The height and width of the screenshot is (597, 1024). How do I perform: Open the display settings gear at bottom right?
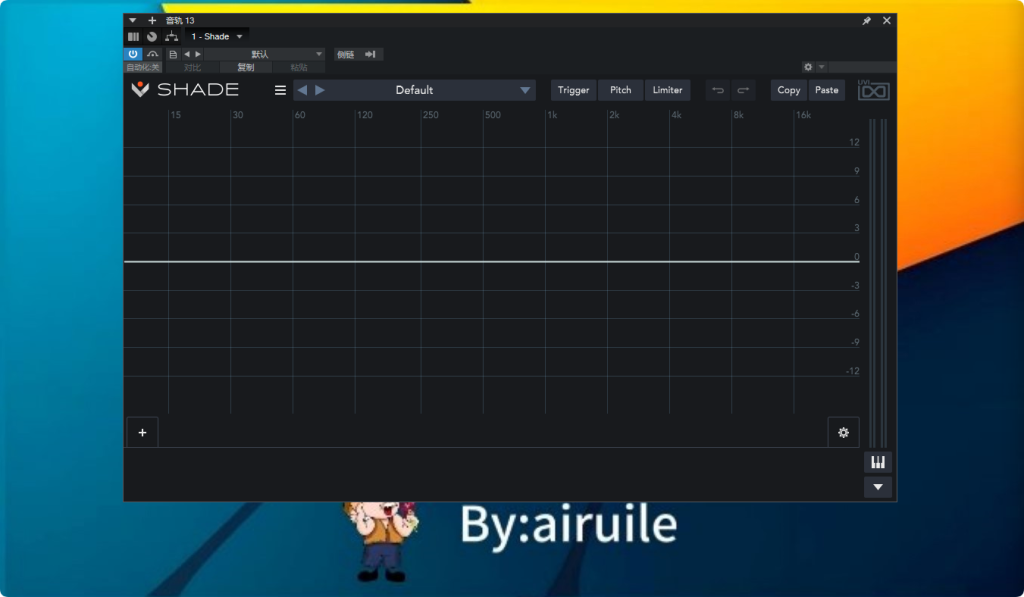[x=844, y=432]
